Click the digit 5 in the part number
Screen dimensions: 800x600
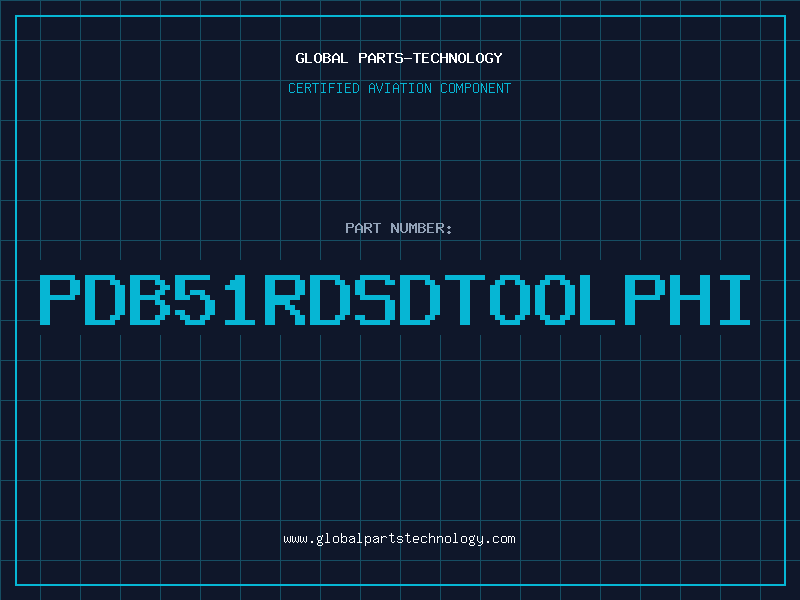pyautogui.click(x=194, y=299)
